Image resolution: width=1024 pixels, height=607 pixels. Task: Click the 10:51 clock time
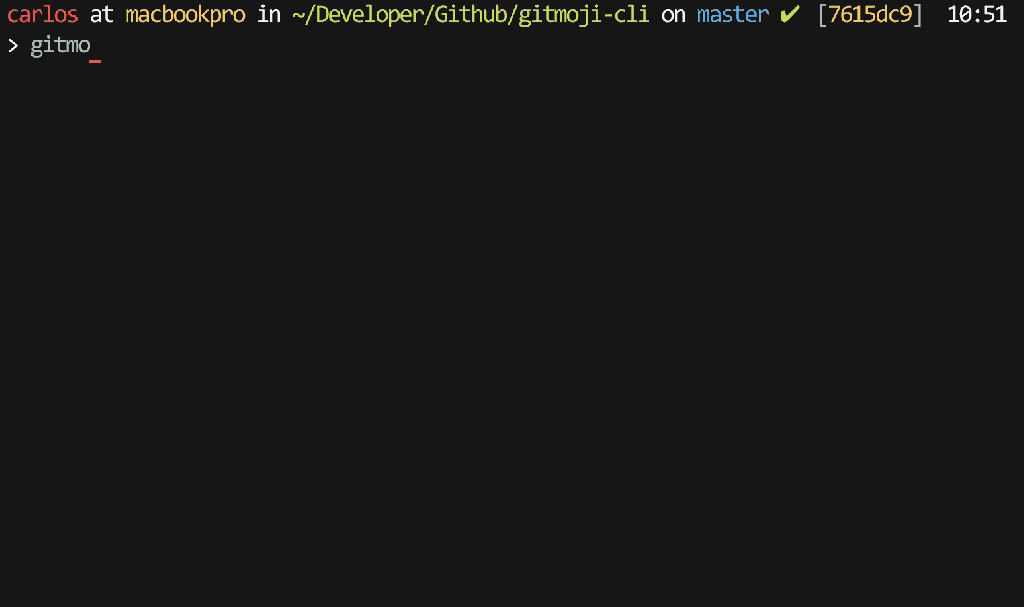[x=977, y=15]
